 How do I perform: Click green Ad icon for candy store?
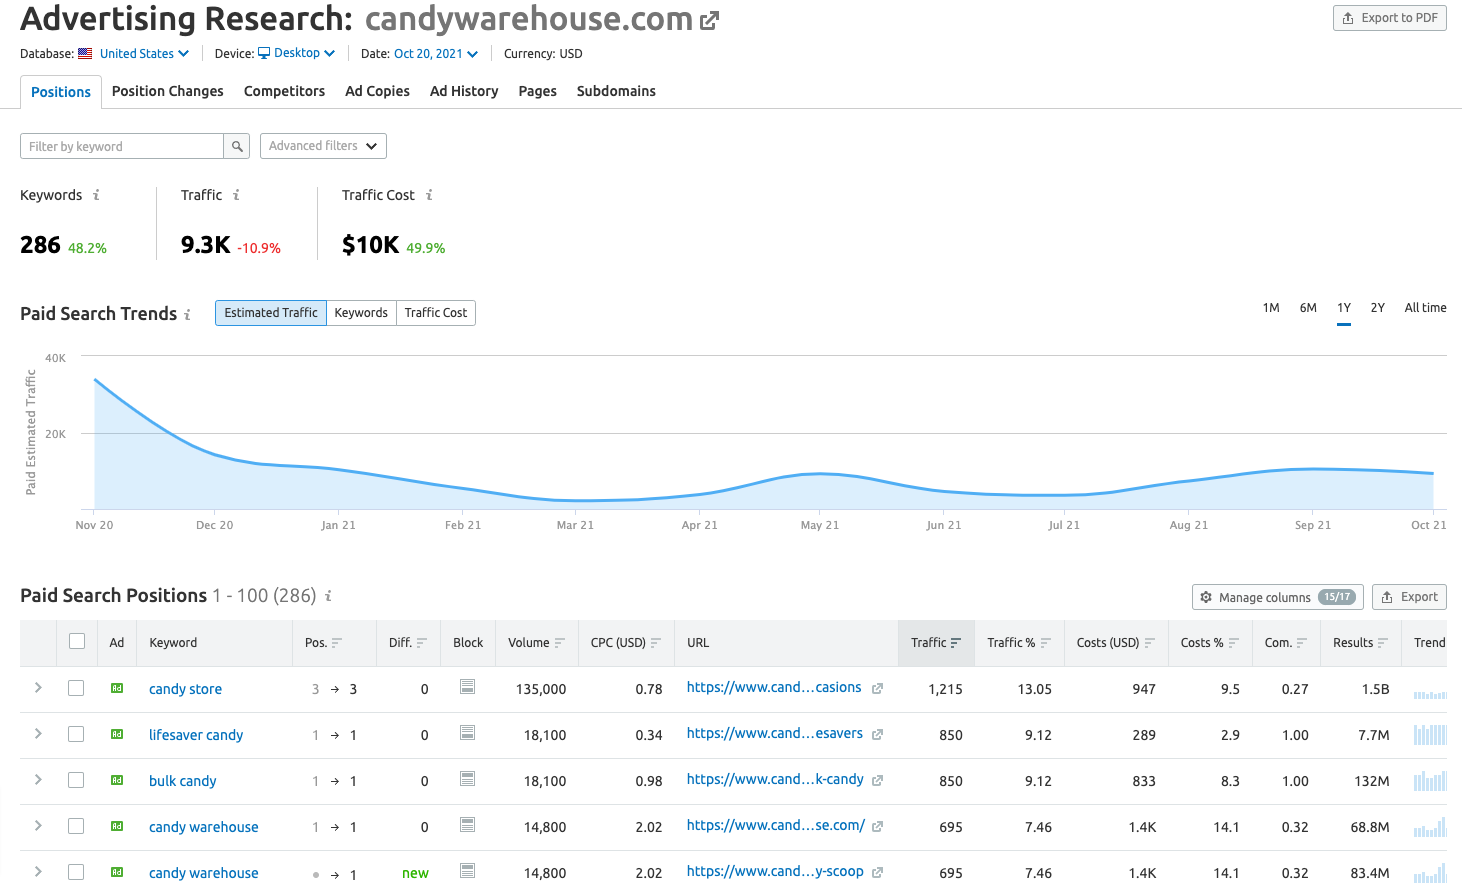(x=117, y=688)
